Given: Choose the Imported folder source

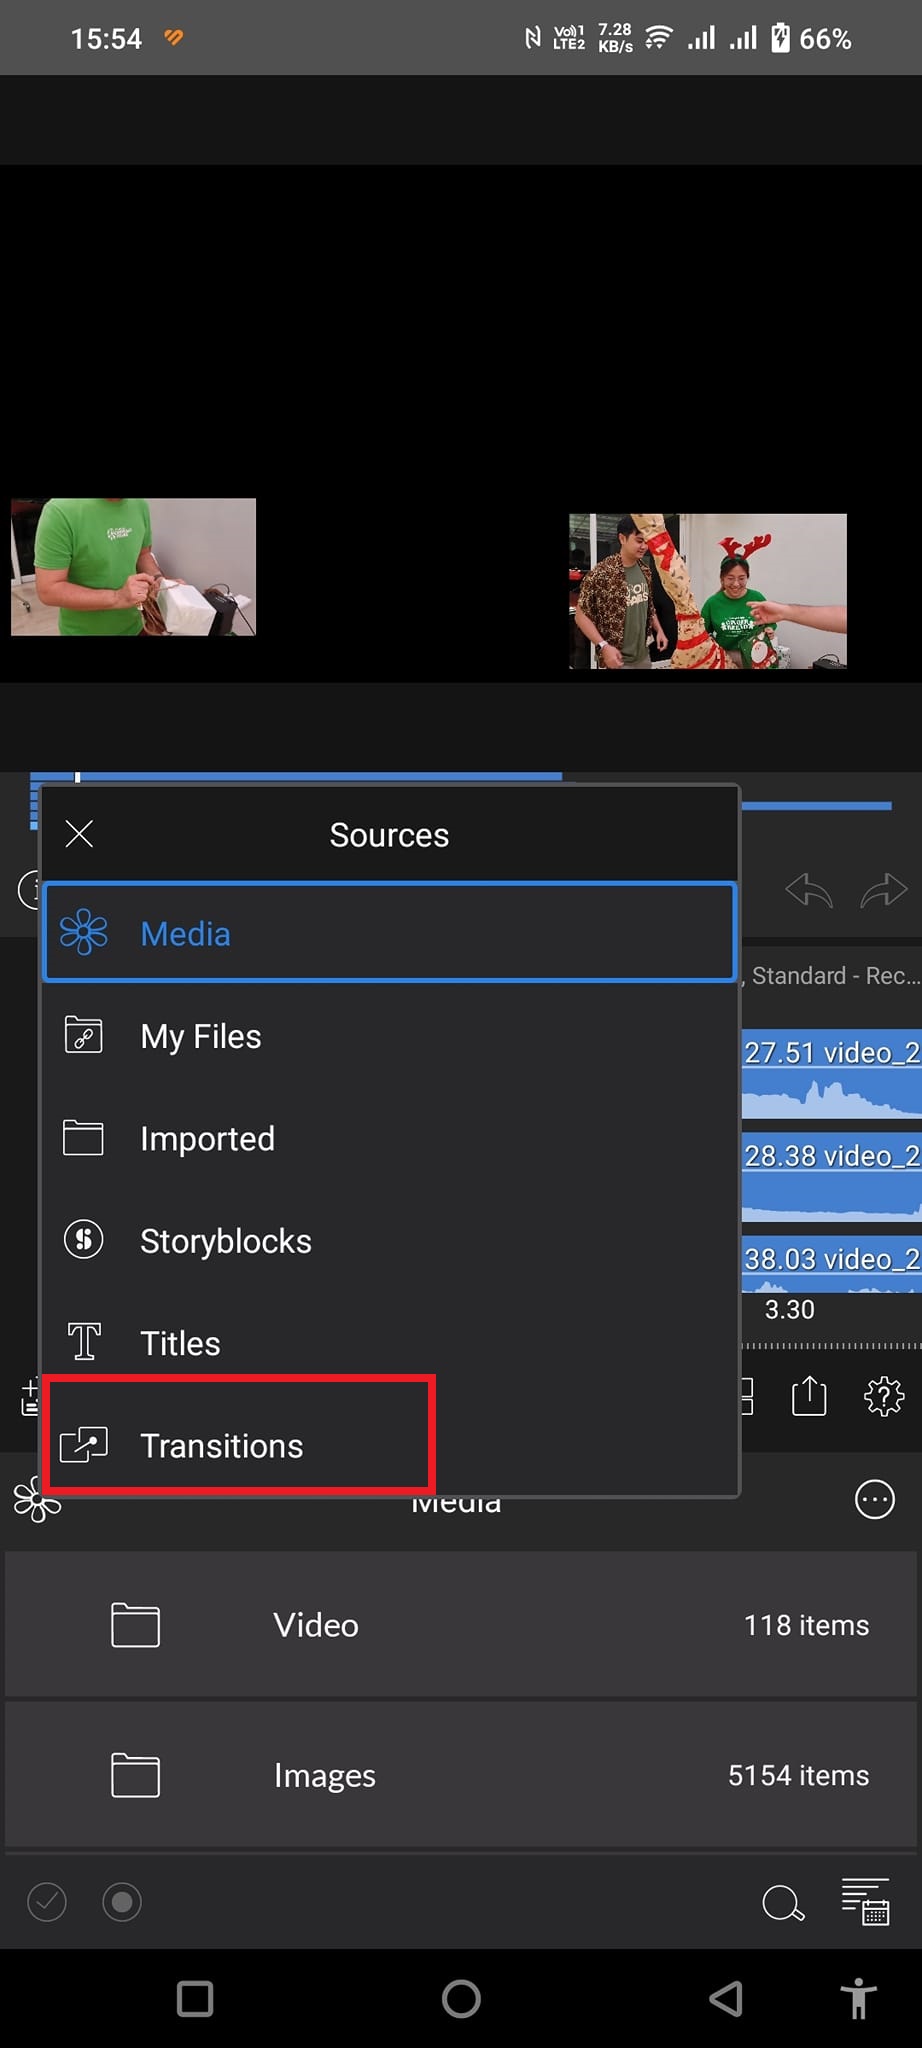Looking at the screenshot, I should pos(389,1138).
